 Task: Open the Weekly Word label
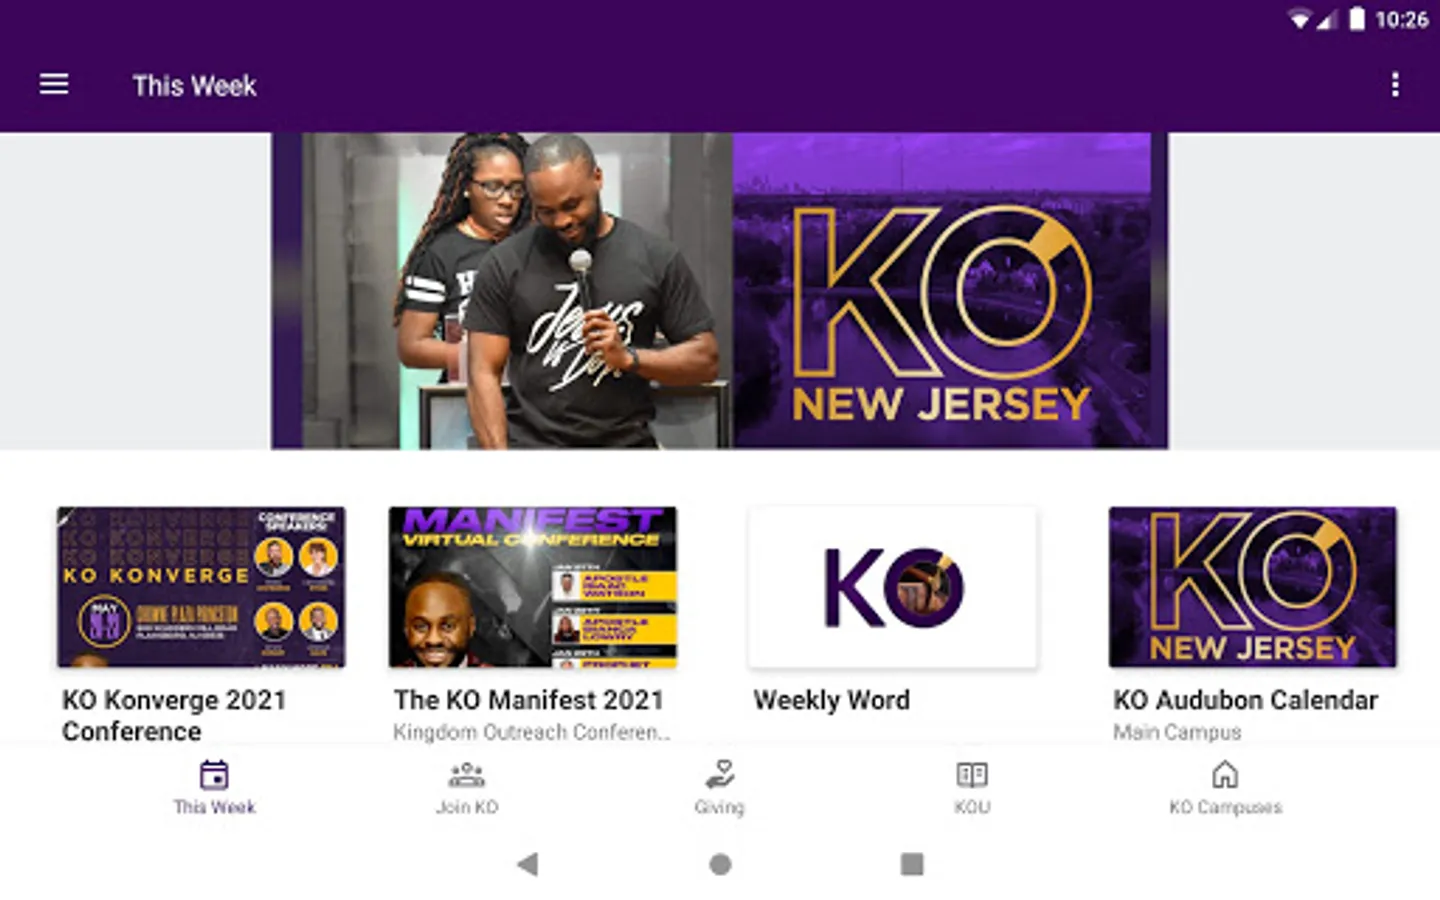[832, 700]
